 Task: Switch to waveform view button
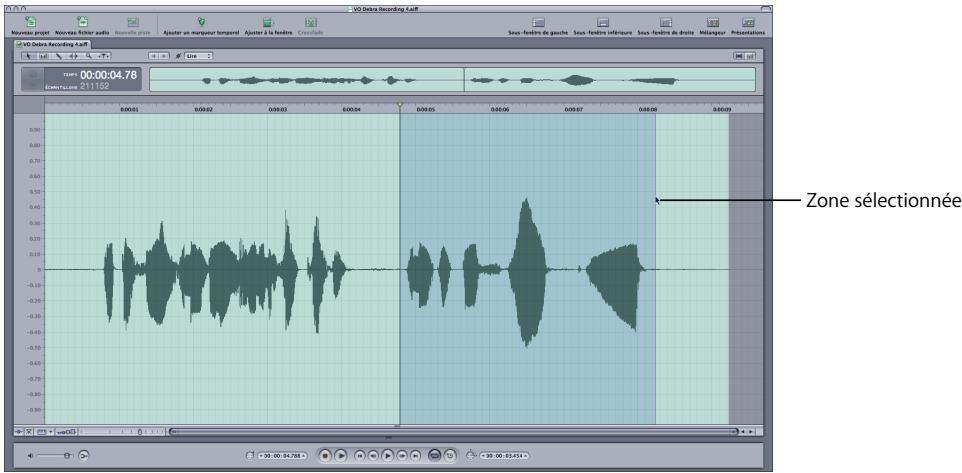click(740, 56)
